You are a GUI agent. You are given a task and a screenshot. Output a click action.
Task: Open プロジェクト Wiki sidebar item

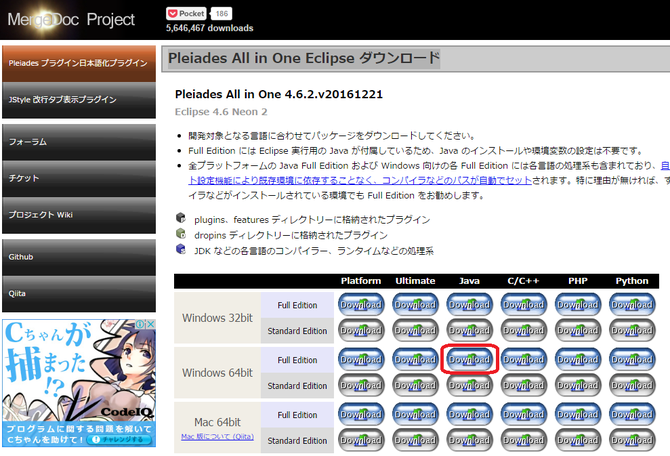point(79,215)
